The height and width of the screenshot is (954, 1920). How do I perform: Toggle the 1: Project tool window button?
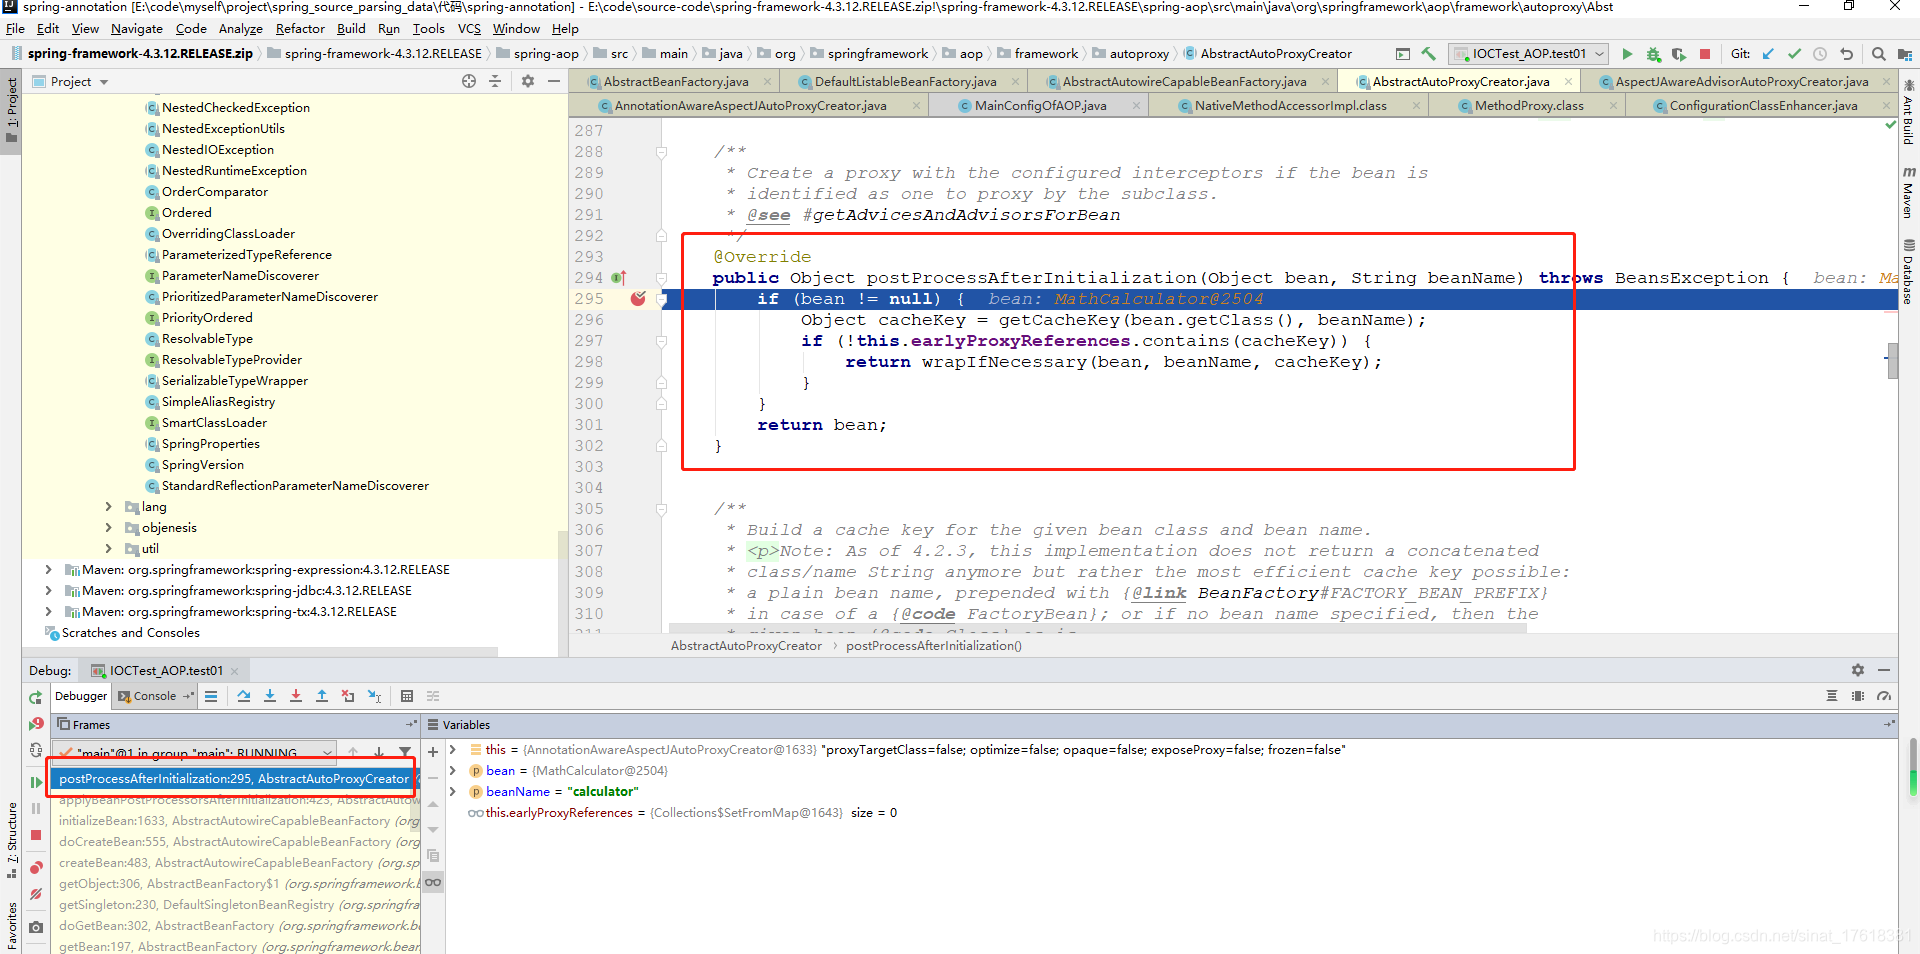12,110
